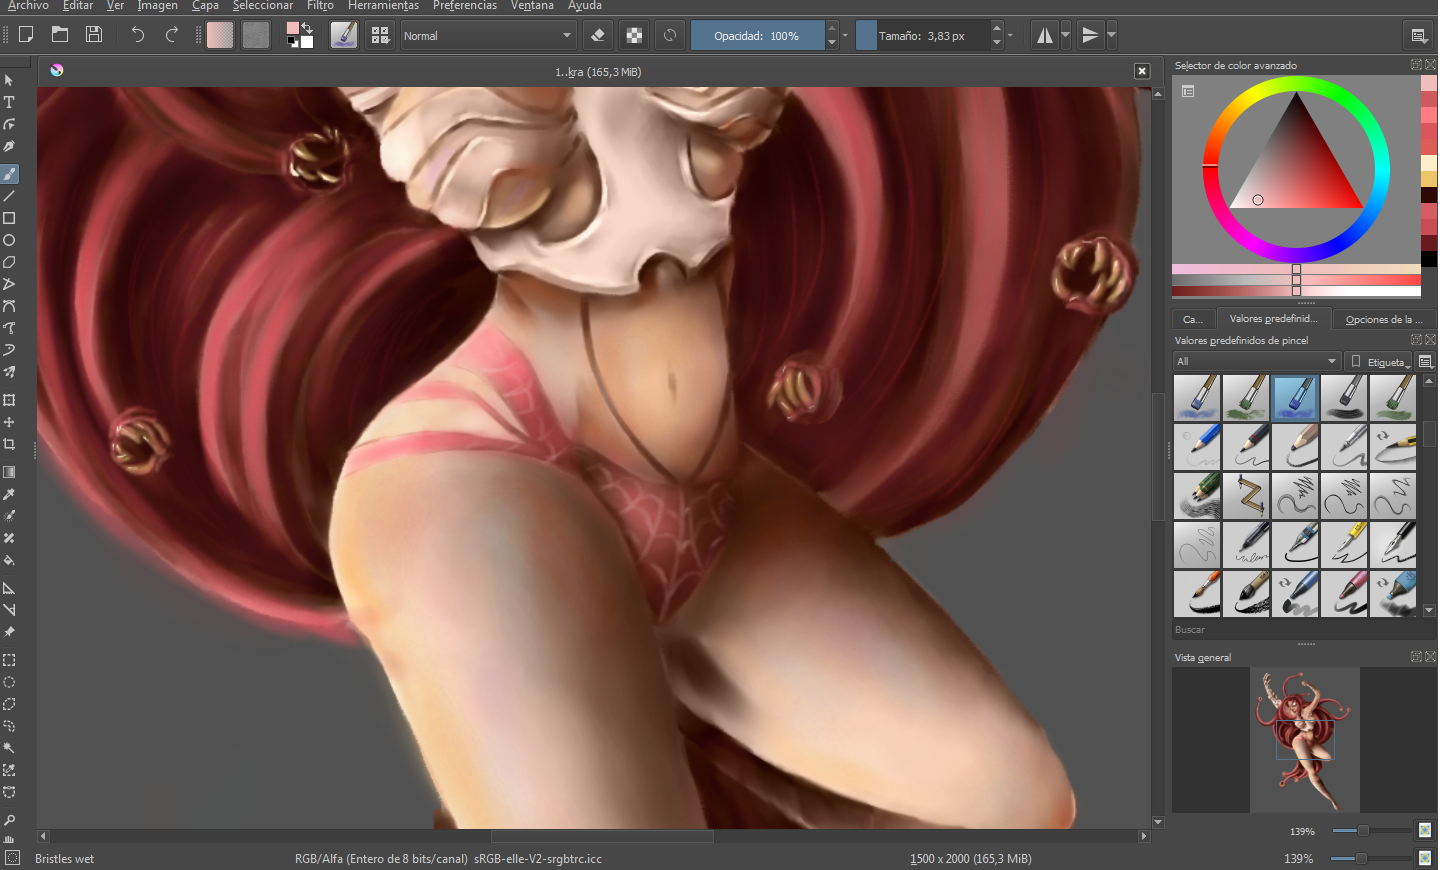Open the brush preset tag filter 'All'

(x=1257, y=361)
